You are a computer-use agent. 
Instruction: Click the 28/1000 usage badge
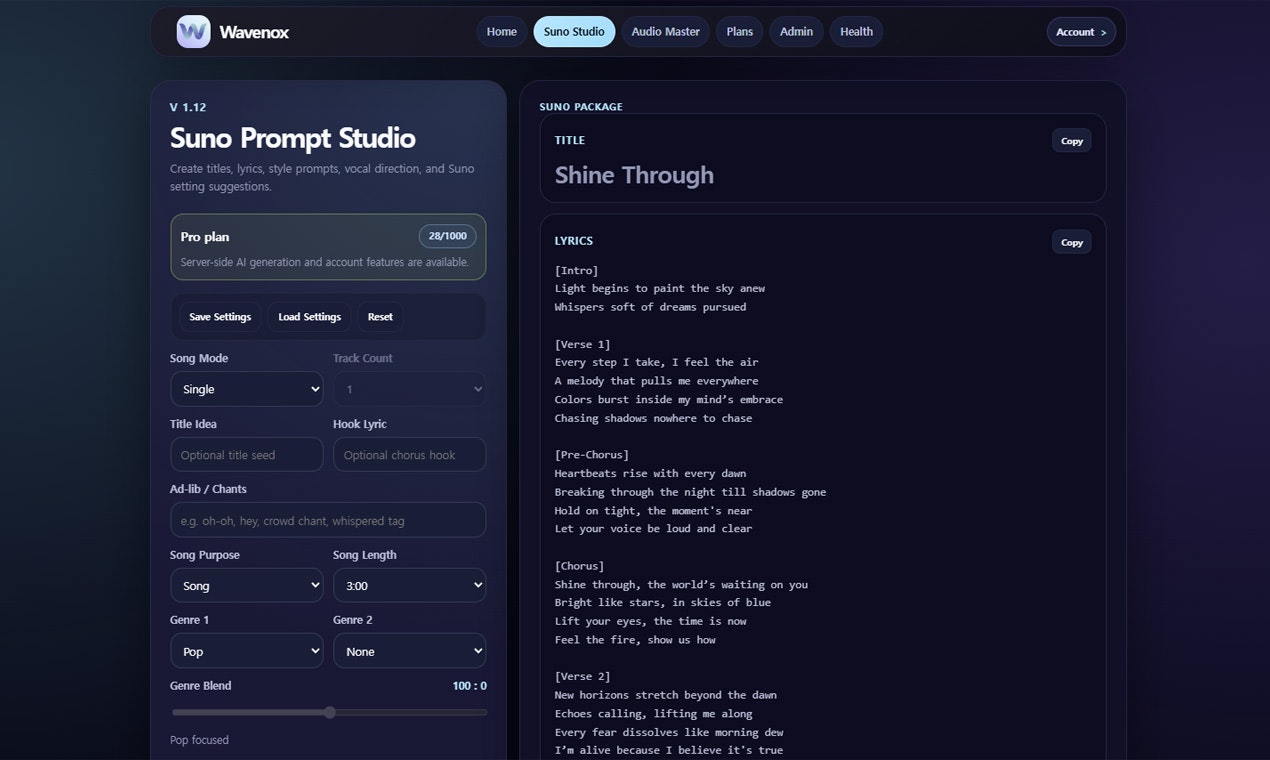(x=448, y=236)
